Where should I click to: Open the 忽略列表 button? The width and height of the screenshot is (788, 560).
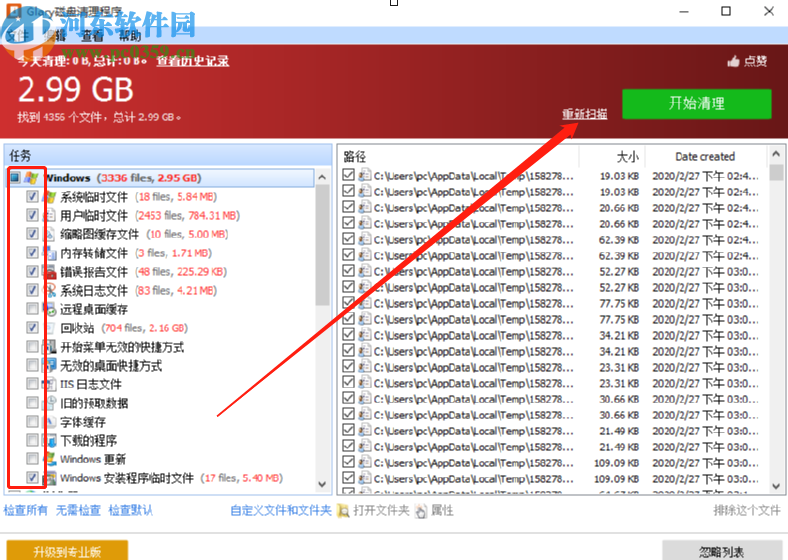click(x=722, y=551)
